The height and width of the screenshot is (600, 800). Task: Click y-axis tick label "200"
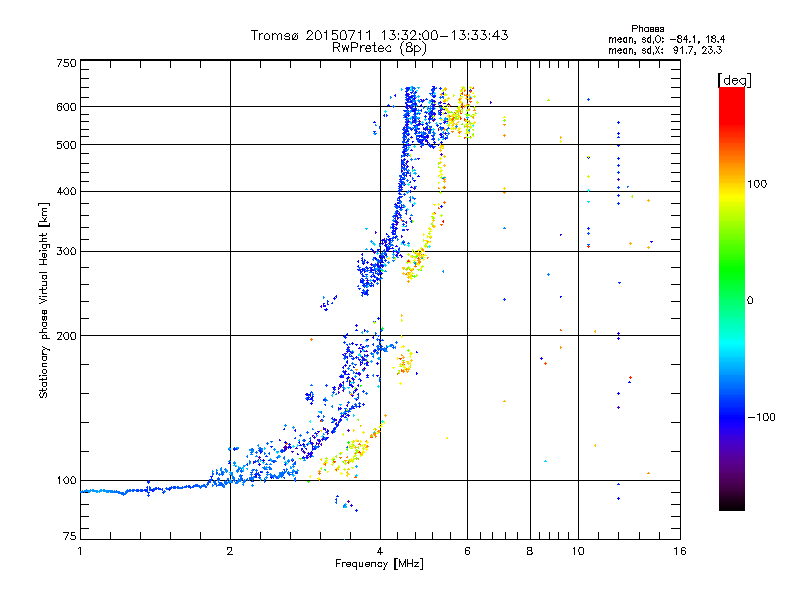(x=66, y=336)
